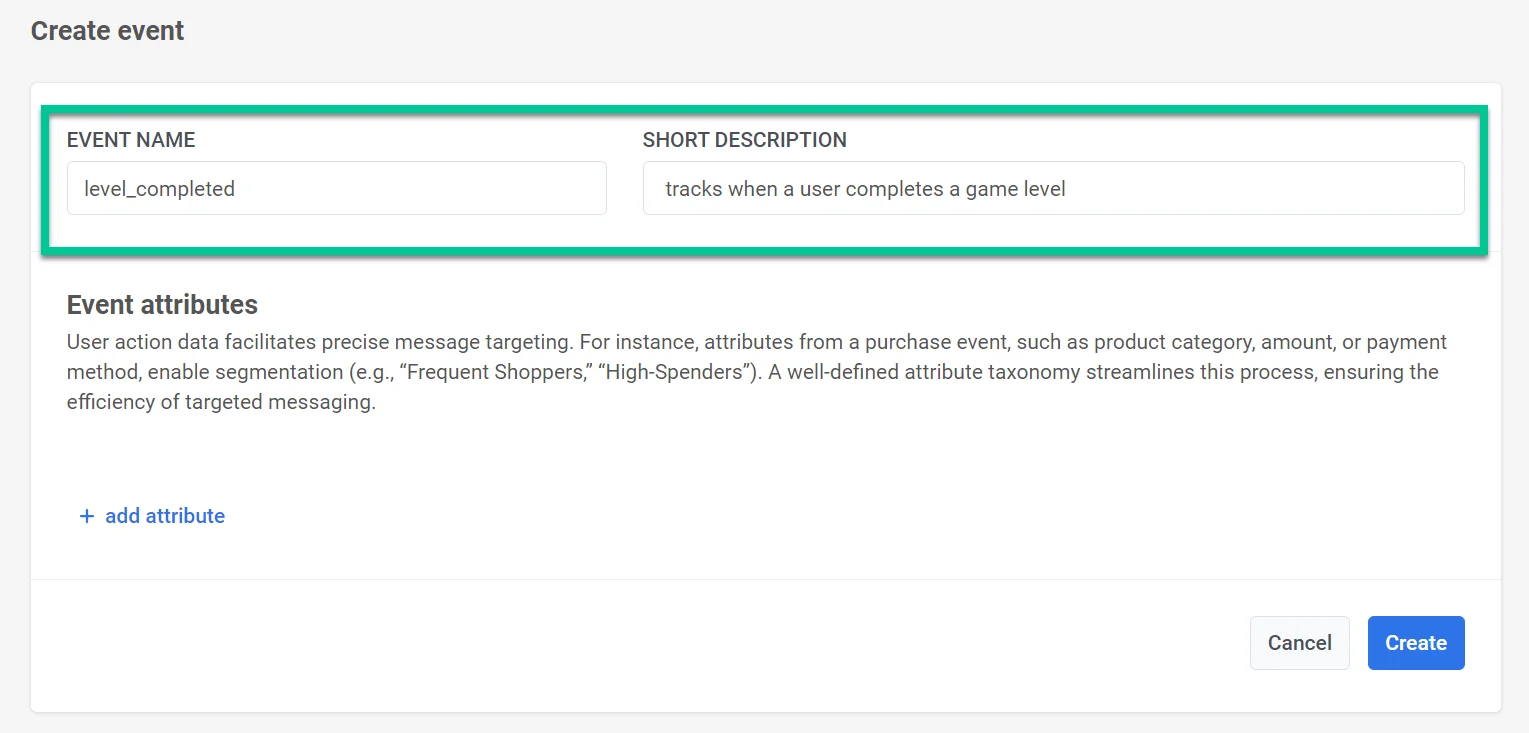Focus the Event Name input field

tap(336, 188)
